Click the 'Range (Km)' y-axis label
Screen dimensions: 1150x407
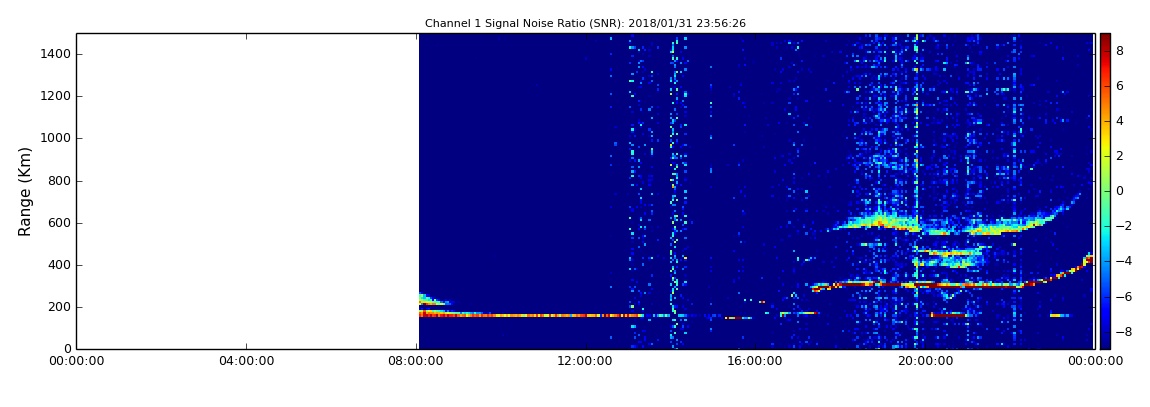[x=25, y=191]
